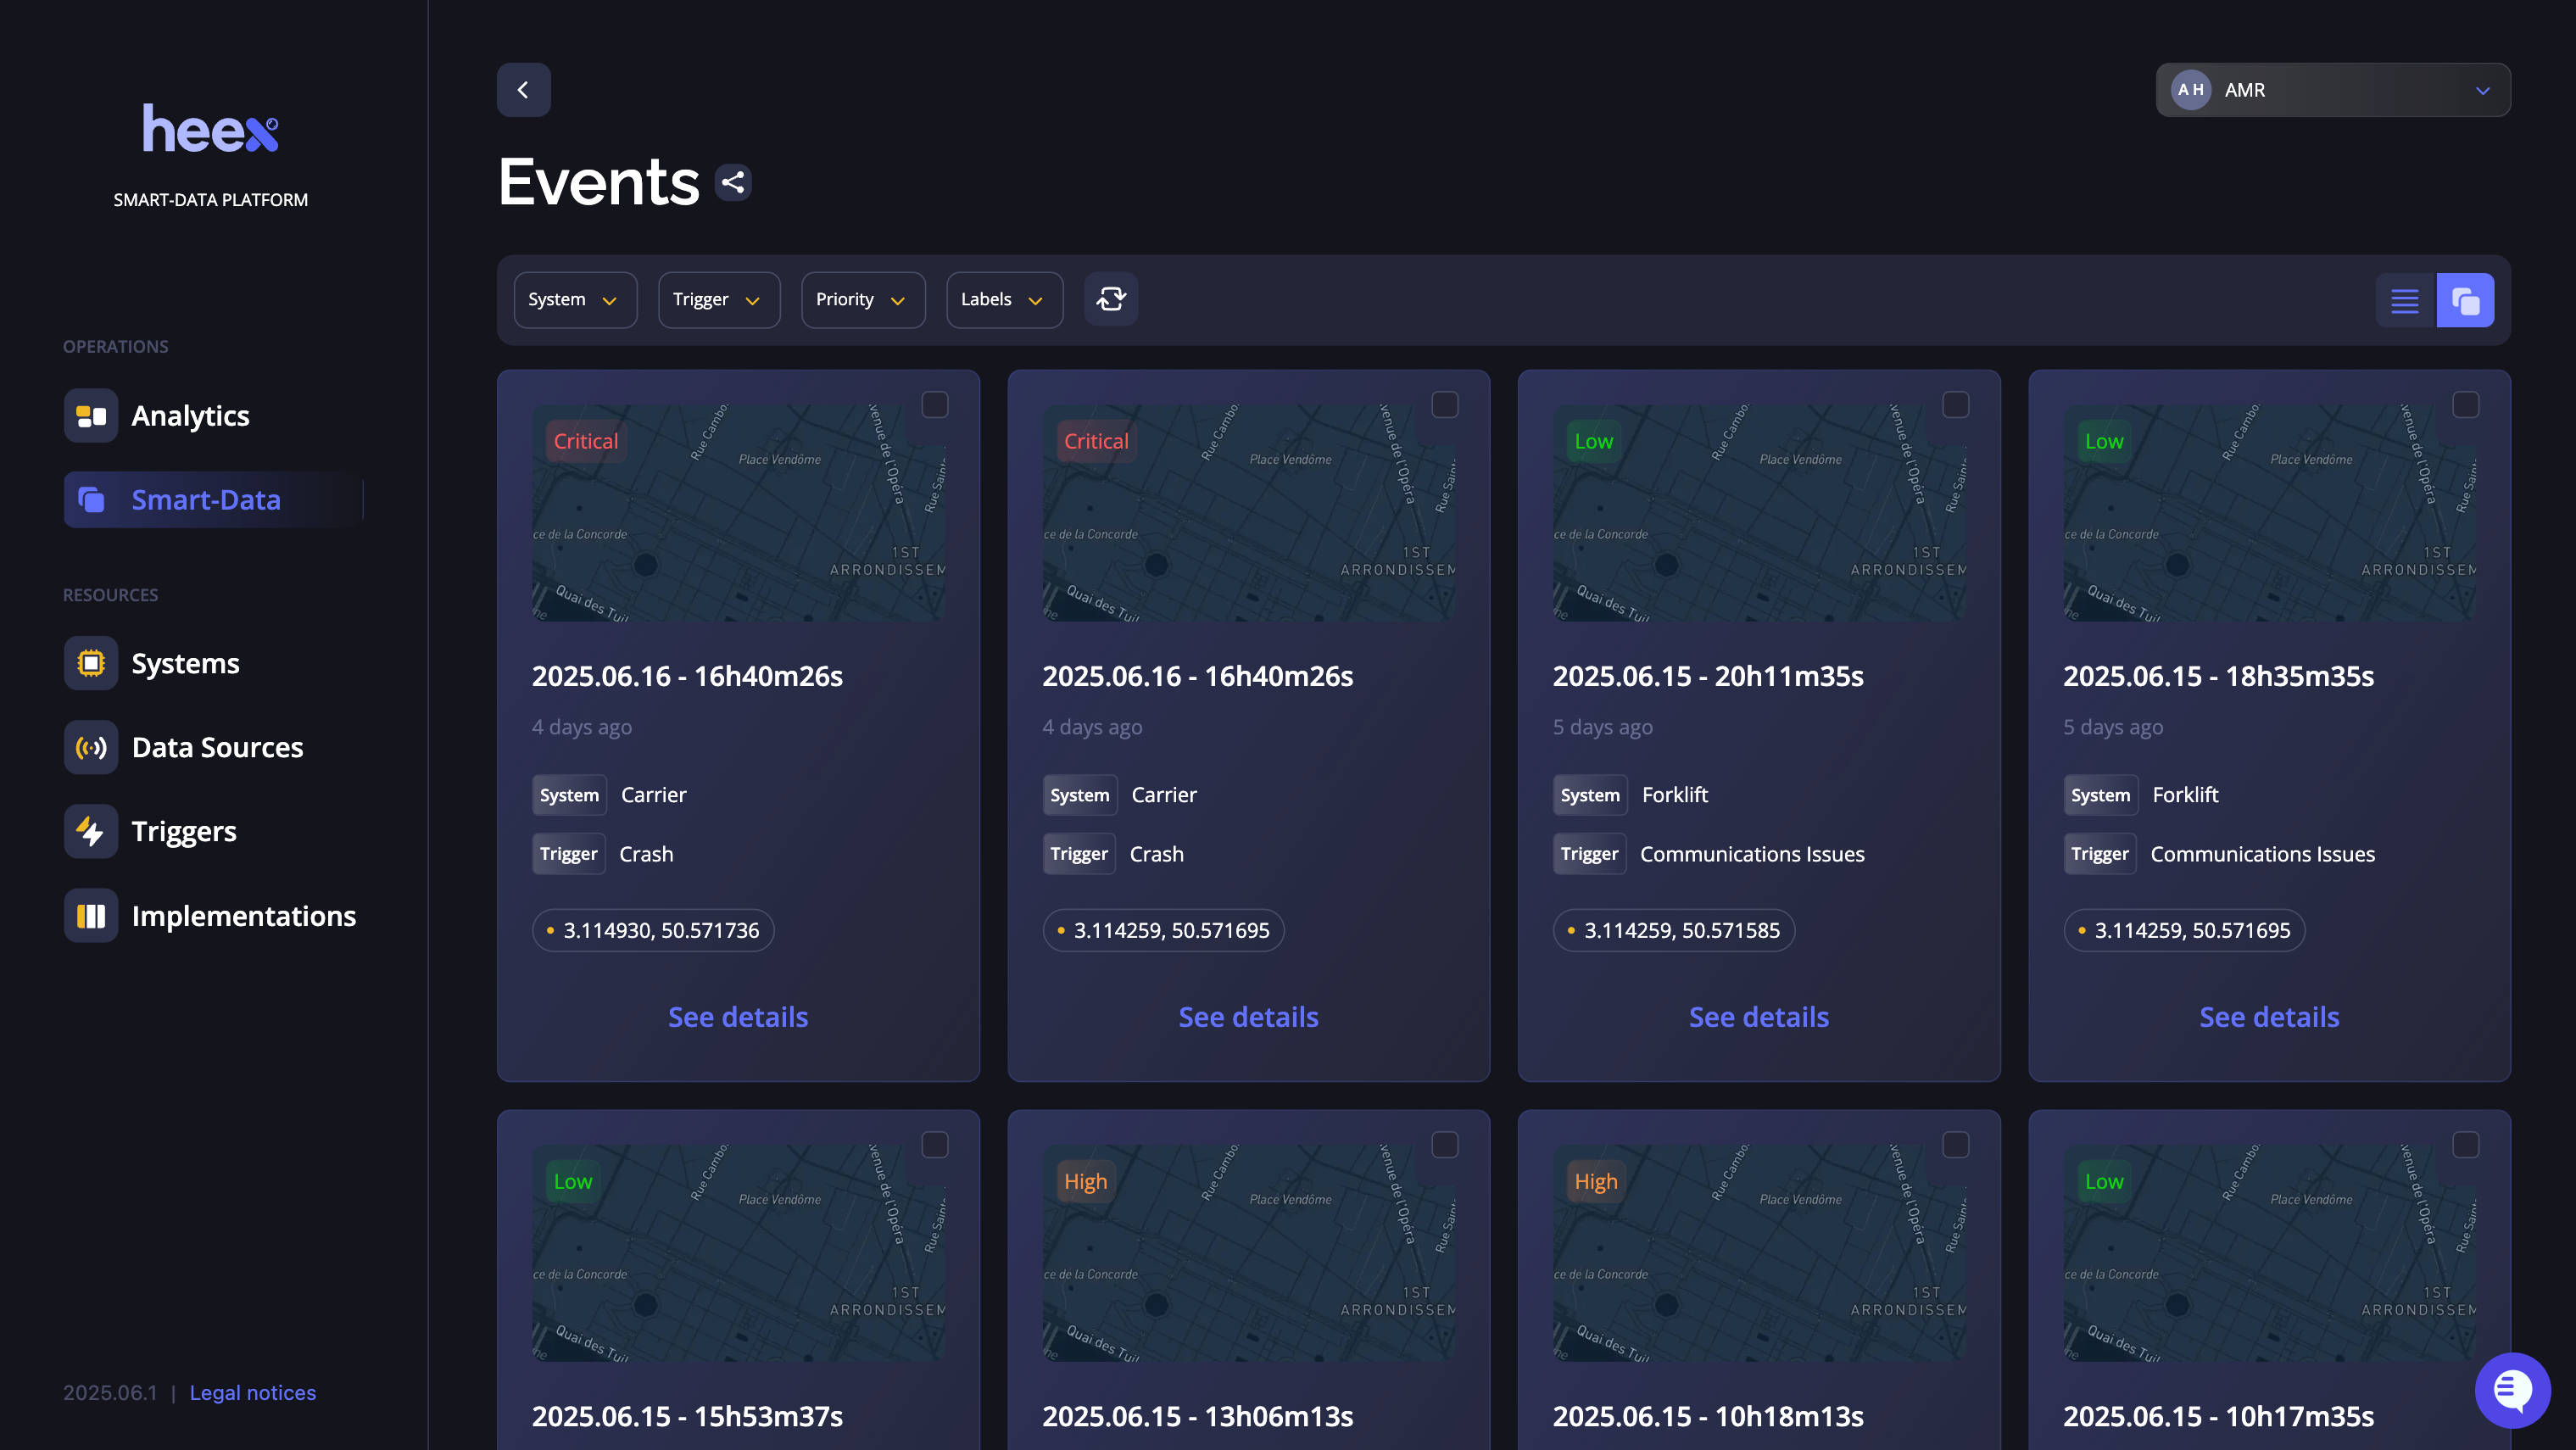Screen dimensions: 2576x1450
Task: Open the chat support bubble
Action: [x=2512, y=1390]
